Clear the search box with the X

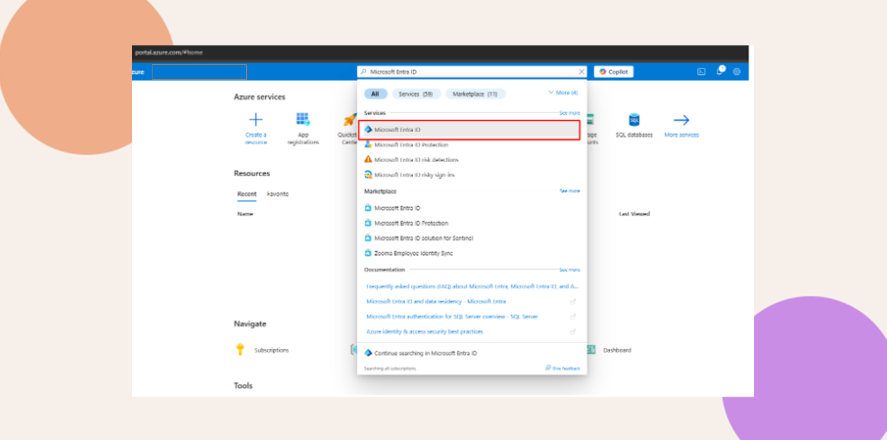click(582, 72)
